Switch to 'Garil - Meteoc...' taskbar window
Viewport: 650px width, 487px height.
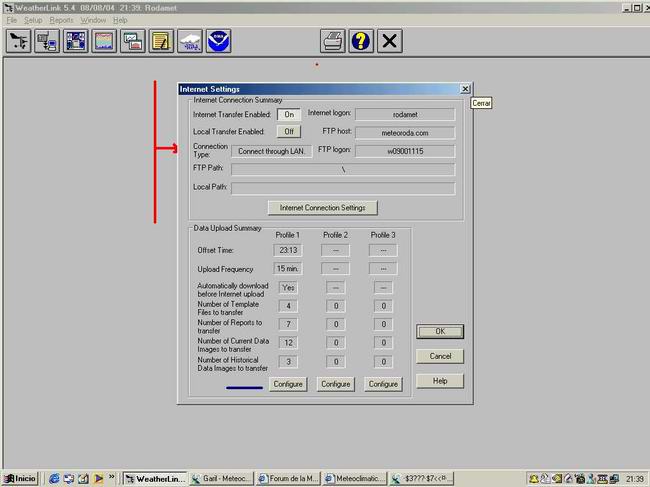pos(221,479)
